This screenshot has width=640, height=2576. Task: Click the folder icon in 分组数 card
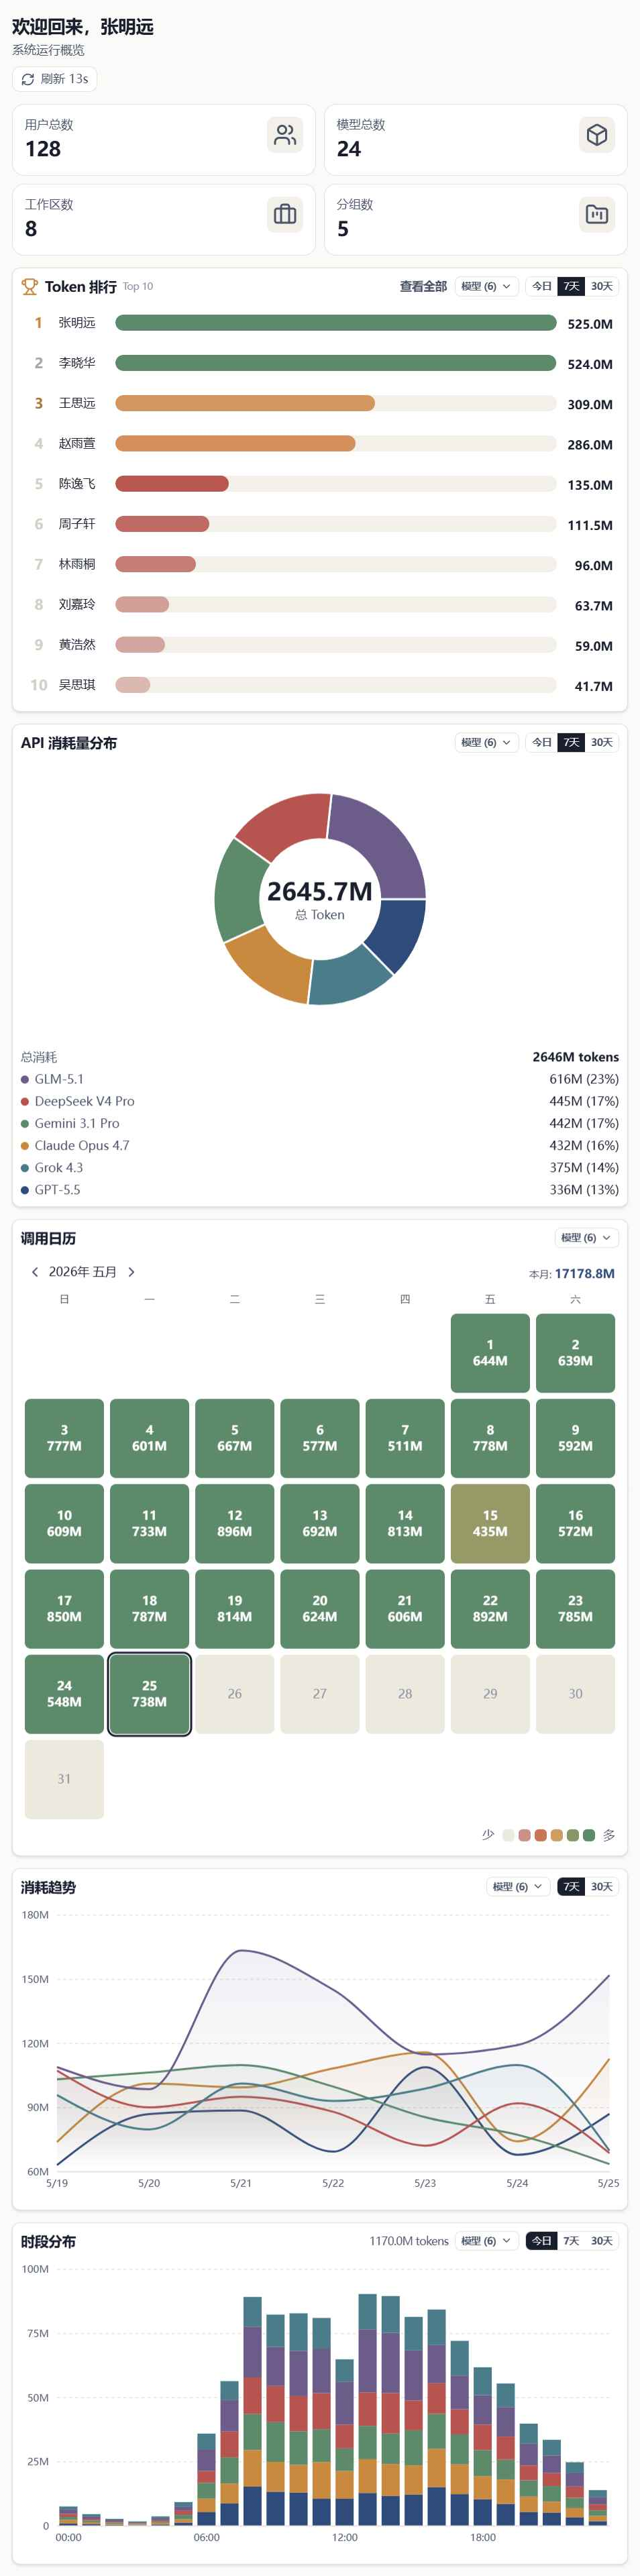597,214
